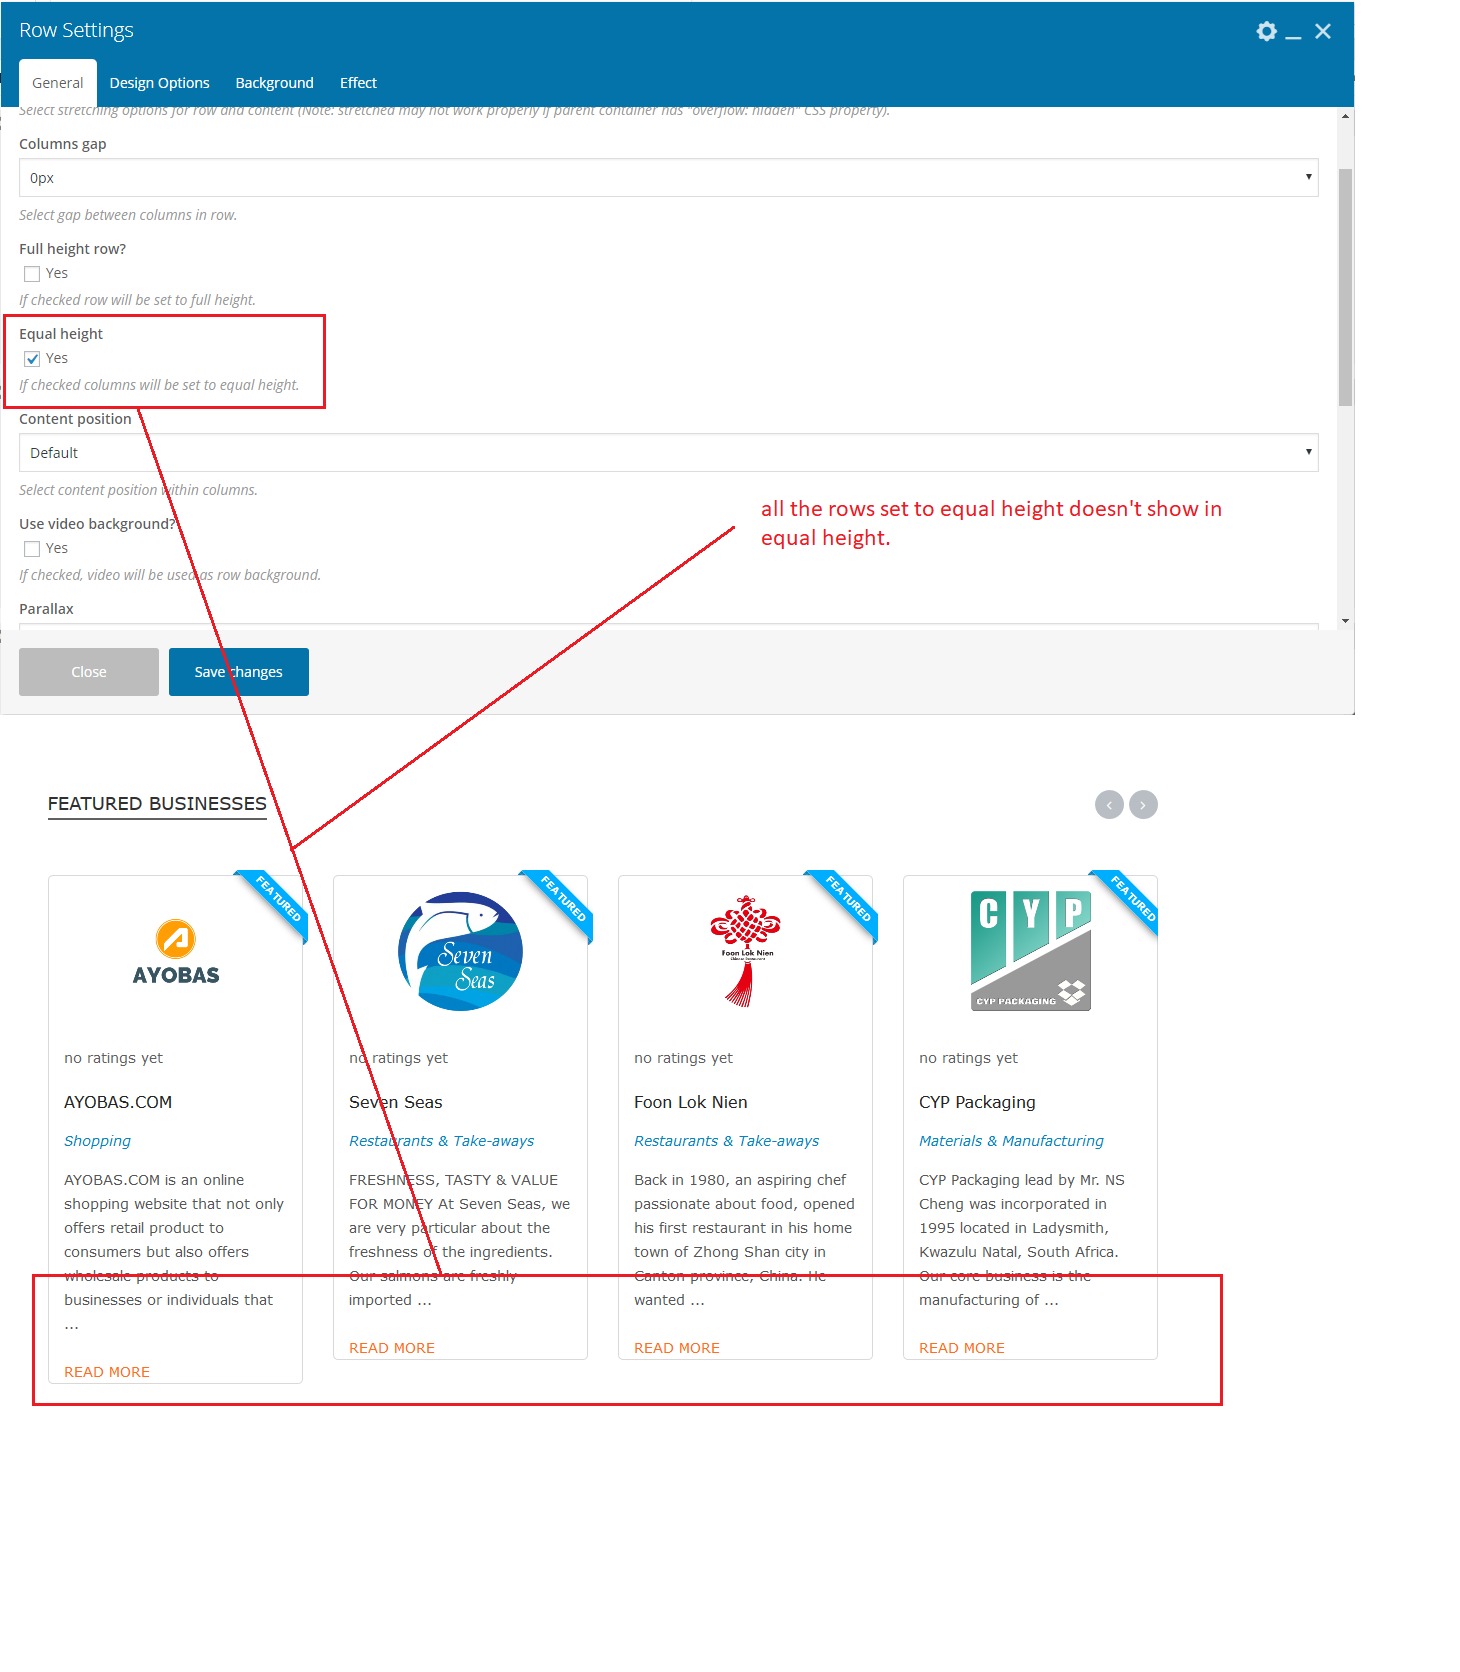Image resolution: width=1460 pixels, height=1672 pixels.
Task: Open the Effect tab
Action: click(358, 83)
